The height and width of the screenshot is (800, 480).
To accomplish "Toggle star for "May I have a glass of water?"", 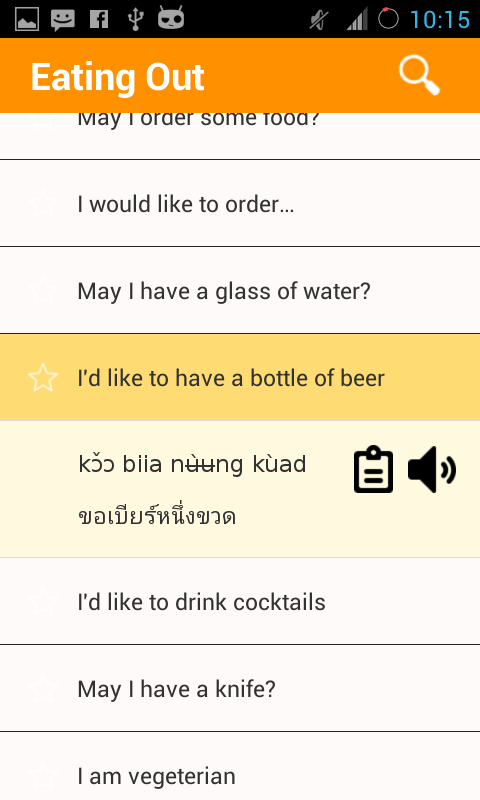I will click(43, 290).
